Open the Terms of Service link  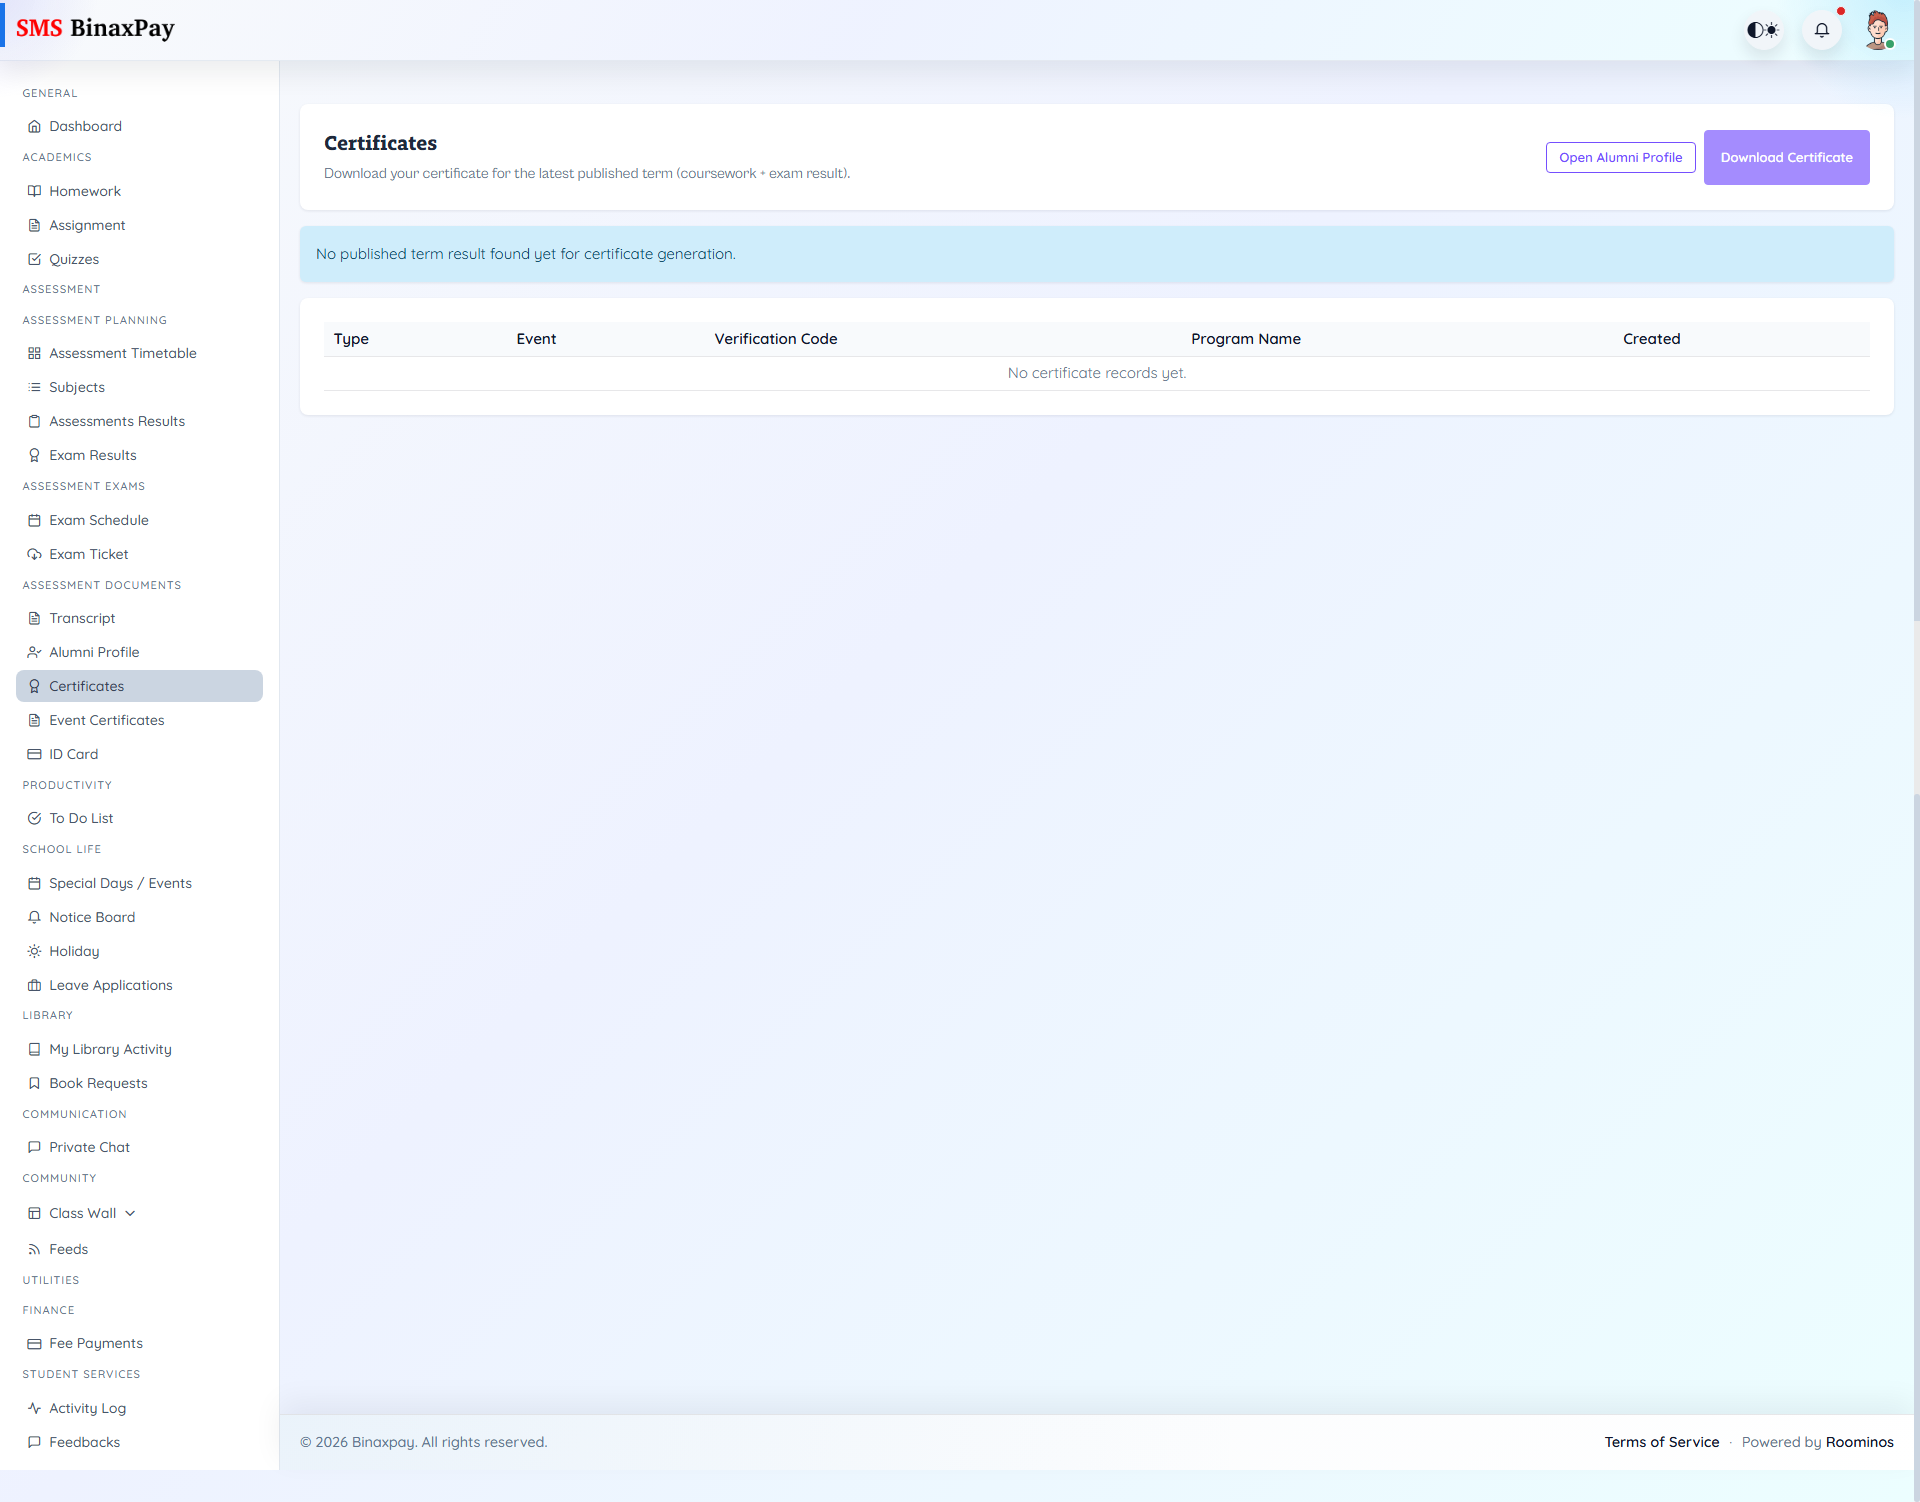pos(1661,1442)
